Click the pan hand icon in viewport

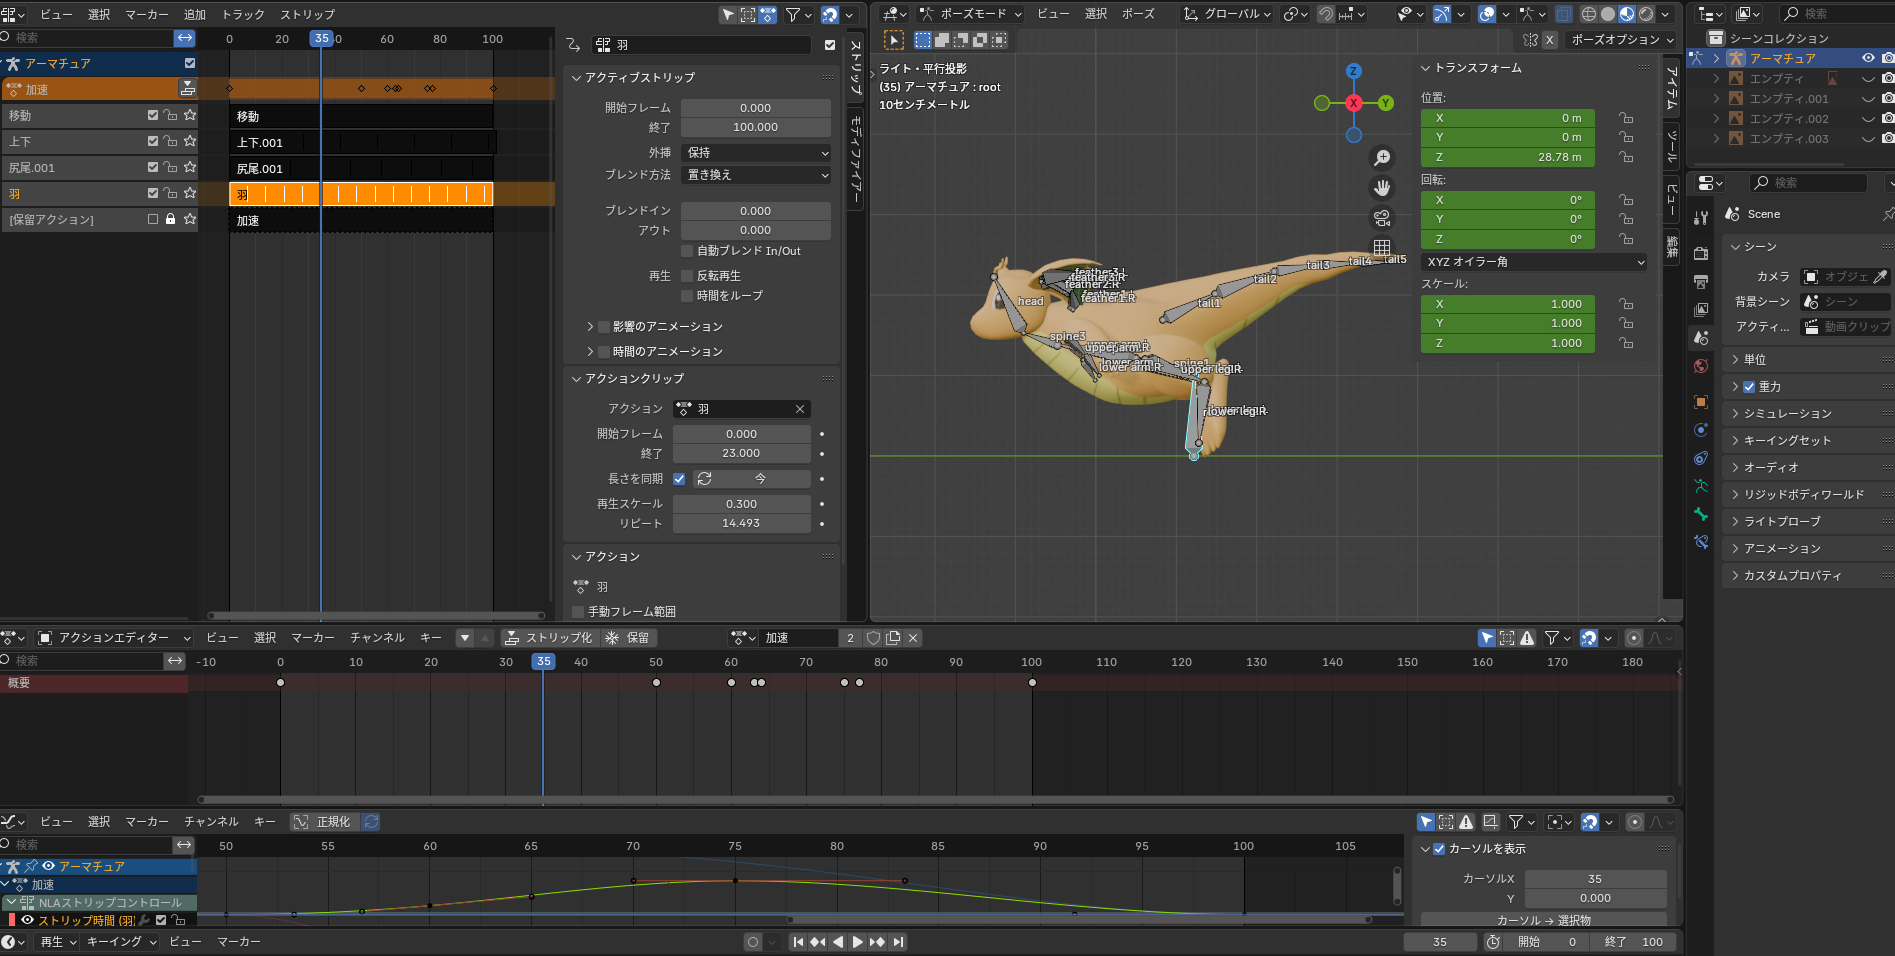pos(1382,188)
